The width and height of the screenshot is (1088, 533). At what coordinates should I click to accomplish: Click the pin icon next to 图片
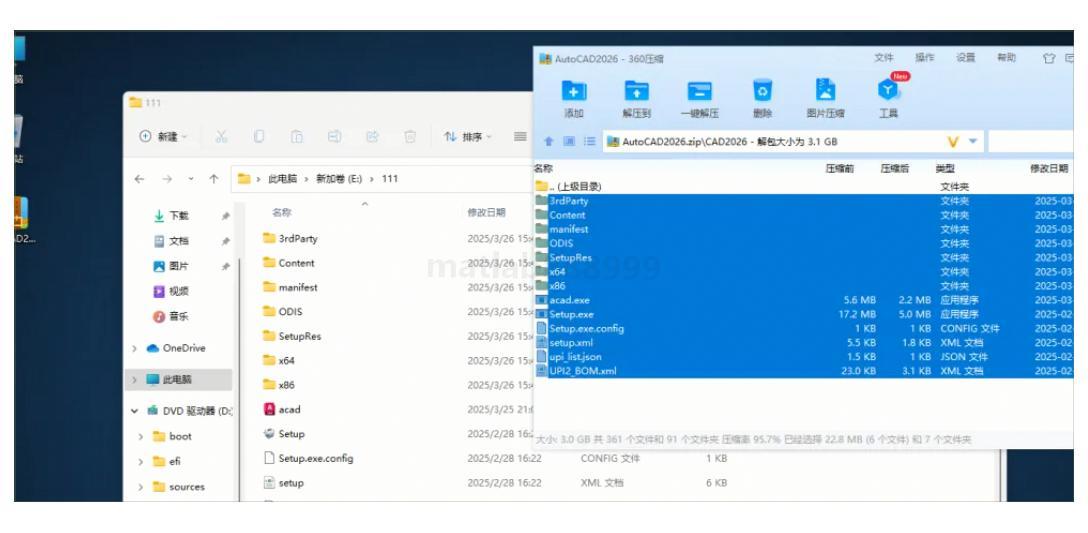[226, 266]
